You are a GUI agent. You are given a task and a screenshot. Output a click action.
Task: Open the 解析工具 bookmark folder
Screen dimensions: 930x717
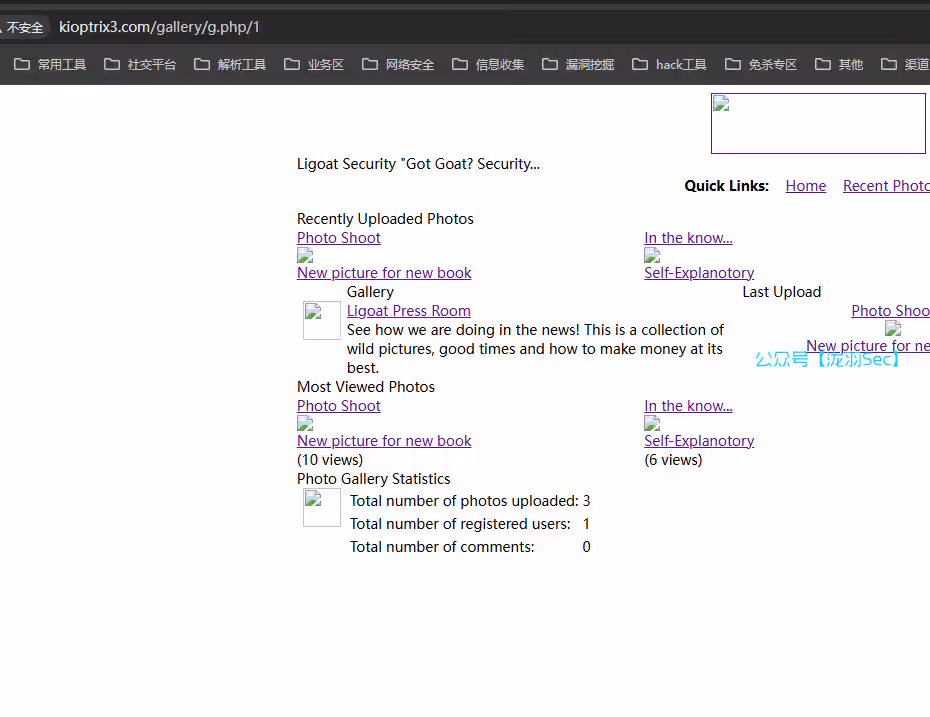pos(230,65)
